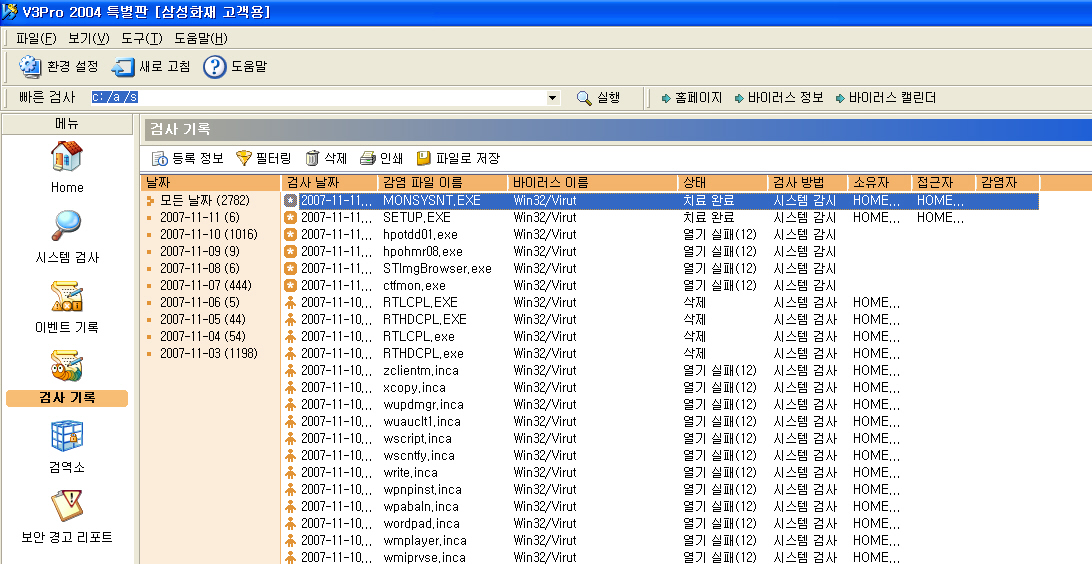Select the xcopy.inca file entry

click(414, 387)
